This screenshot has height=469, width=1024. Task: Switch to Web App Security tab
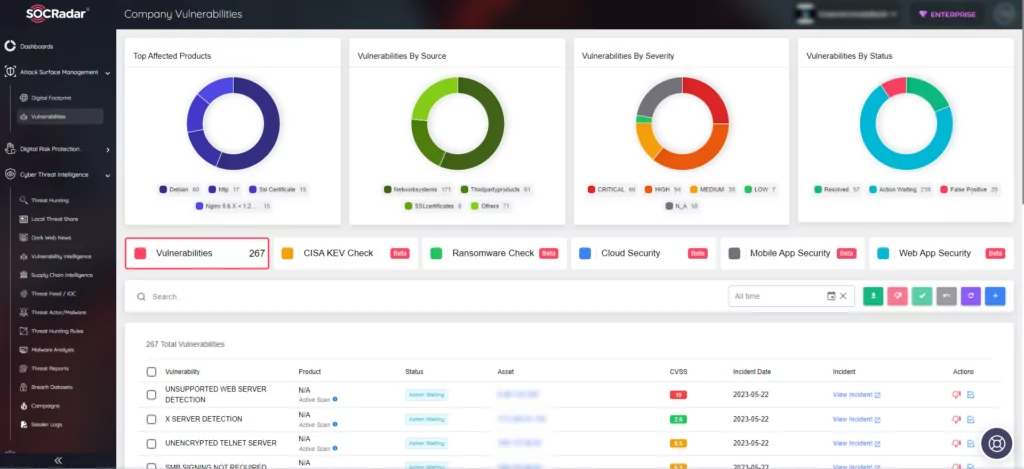(x=941, y=253)
